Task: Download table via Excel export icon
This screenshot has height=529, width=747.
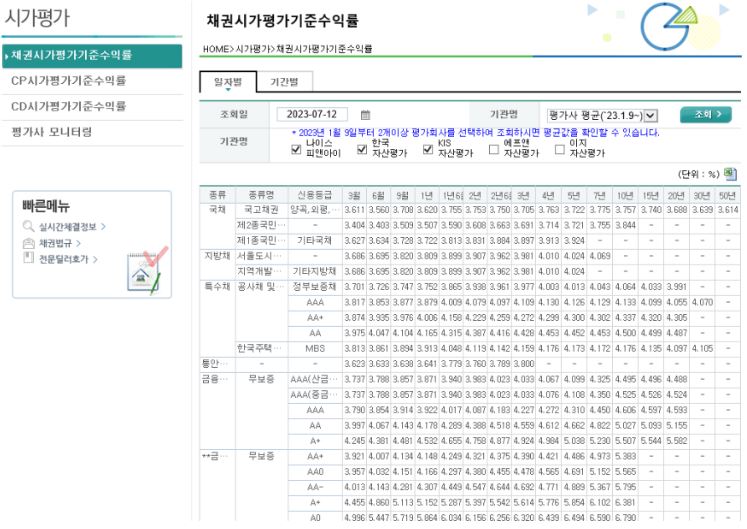Action: click(730, 174)
